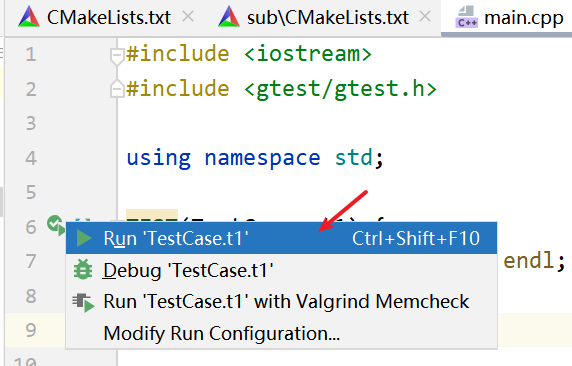Click line number 4 in the gutter
This screenshot has width=572, height=366.
[x=31, y=158]
